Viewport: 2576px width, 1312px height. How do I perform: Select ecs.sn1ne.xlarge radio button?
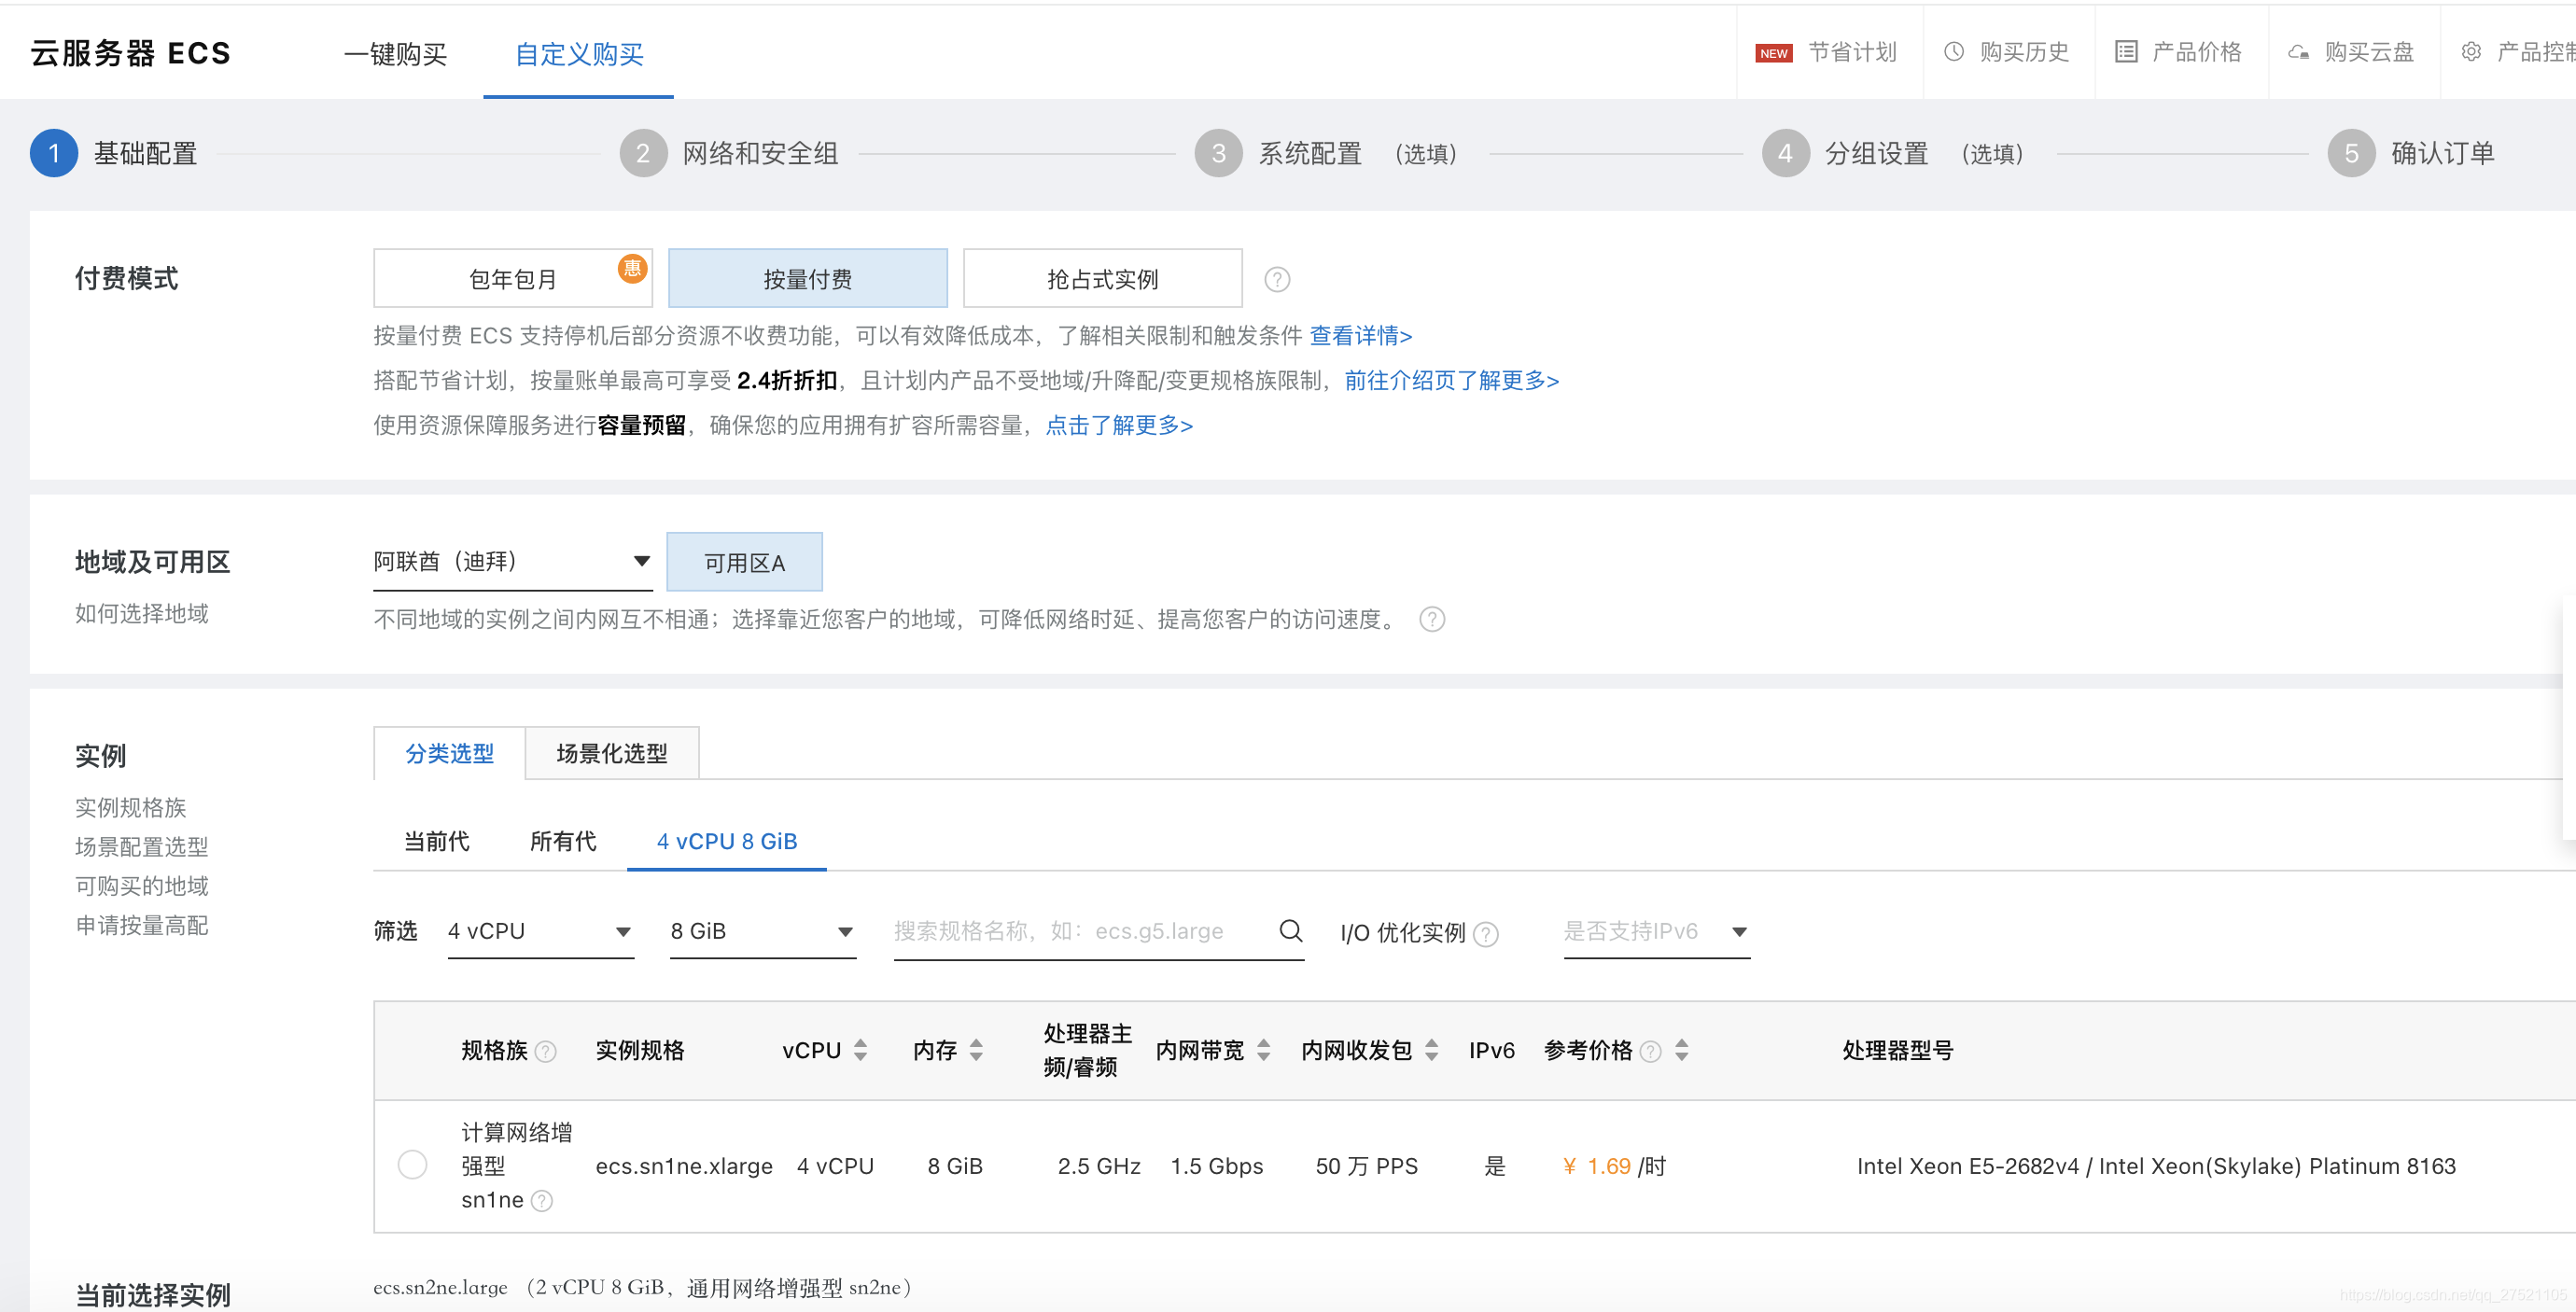[x=412, y=1165]
